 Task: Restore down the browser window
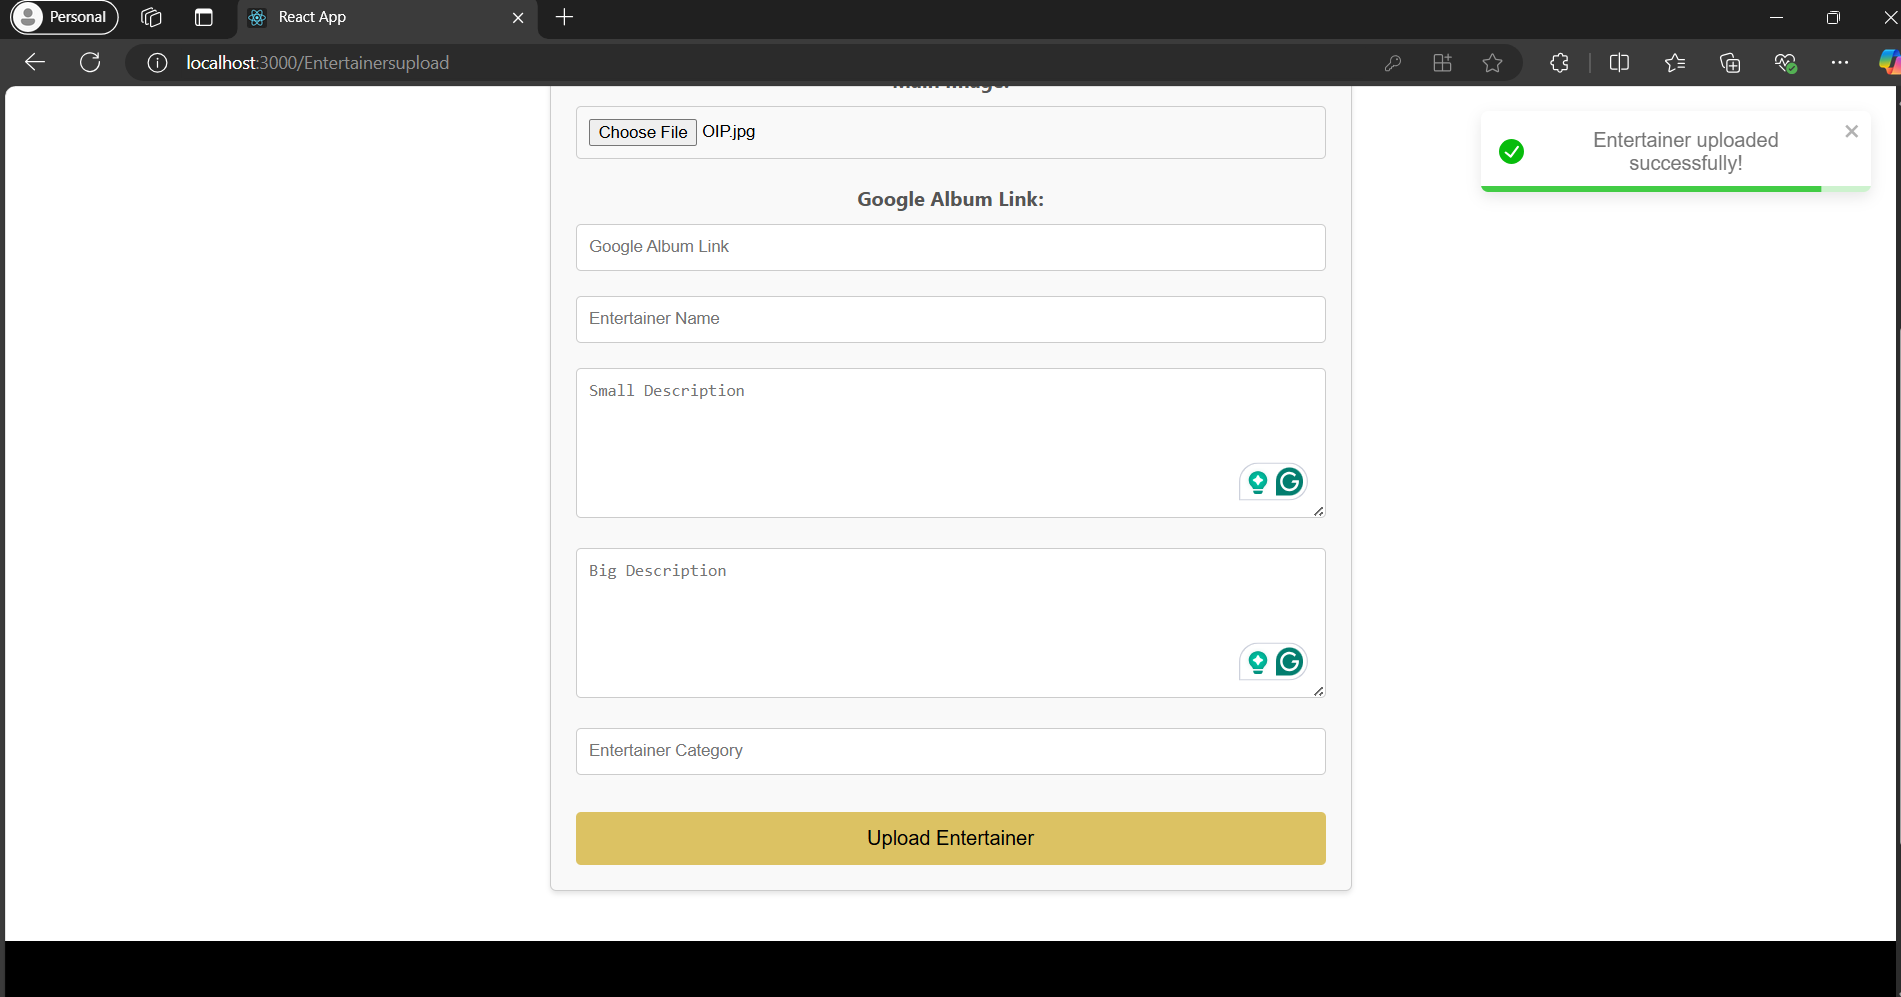[x=1833, y=17]
